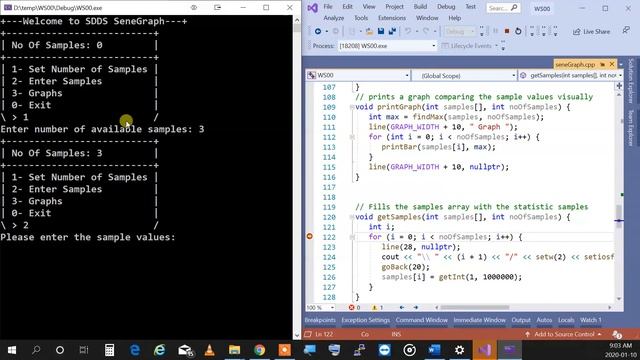Expand the Add to Source Control menu
The width and height of the screenshot is (640, 360).
(563, 334)
